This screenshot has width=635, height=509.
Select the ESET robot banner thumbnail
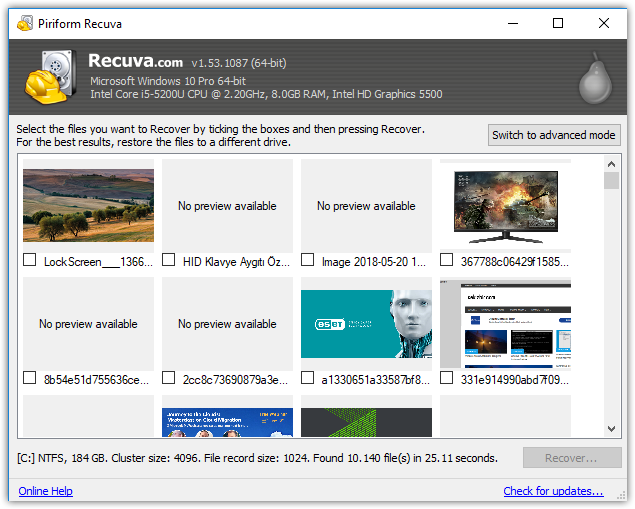[366, 324]
